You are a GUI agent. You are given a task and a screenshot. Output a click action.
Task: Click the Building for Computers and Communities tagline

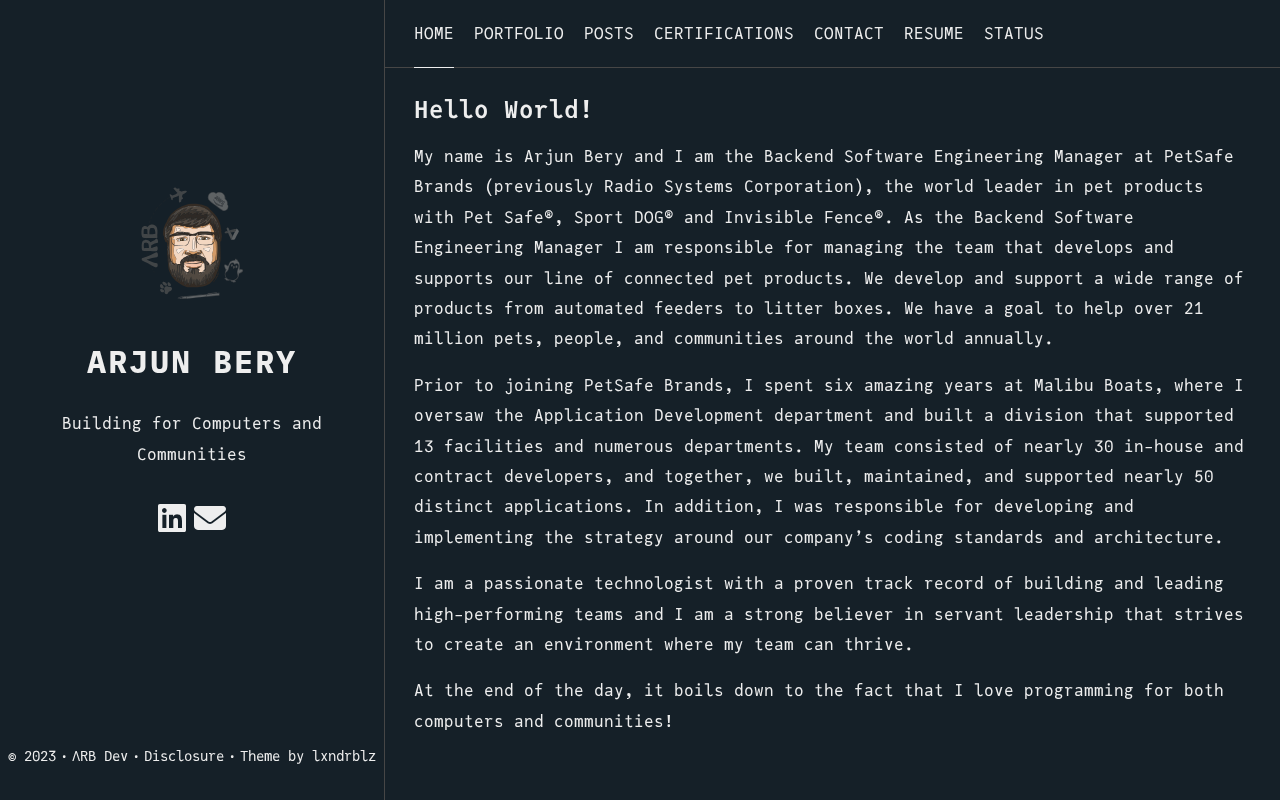click(192, 439)
